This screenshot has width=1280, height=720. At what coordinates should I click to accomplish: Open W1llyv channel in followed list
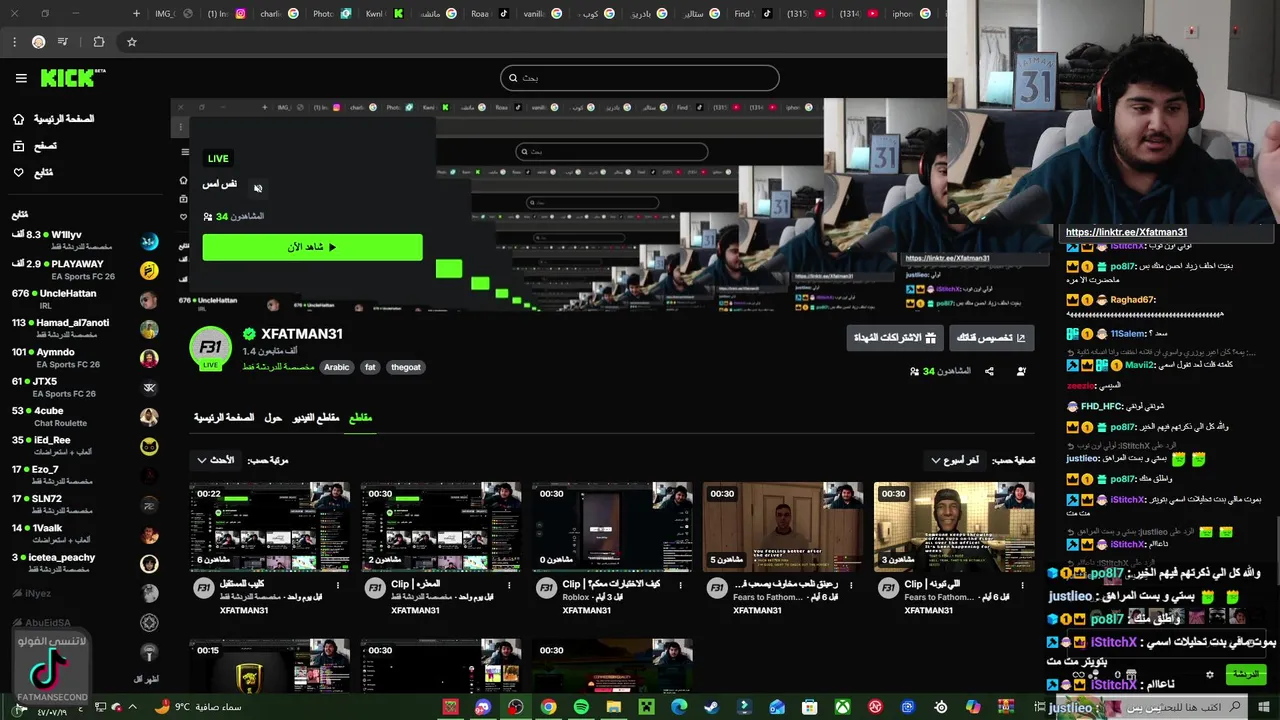pos(84,240)
